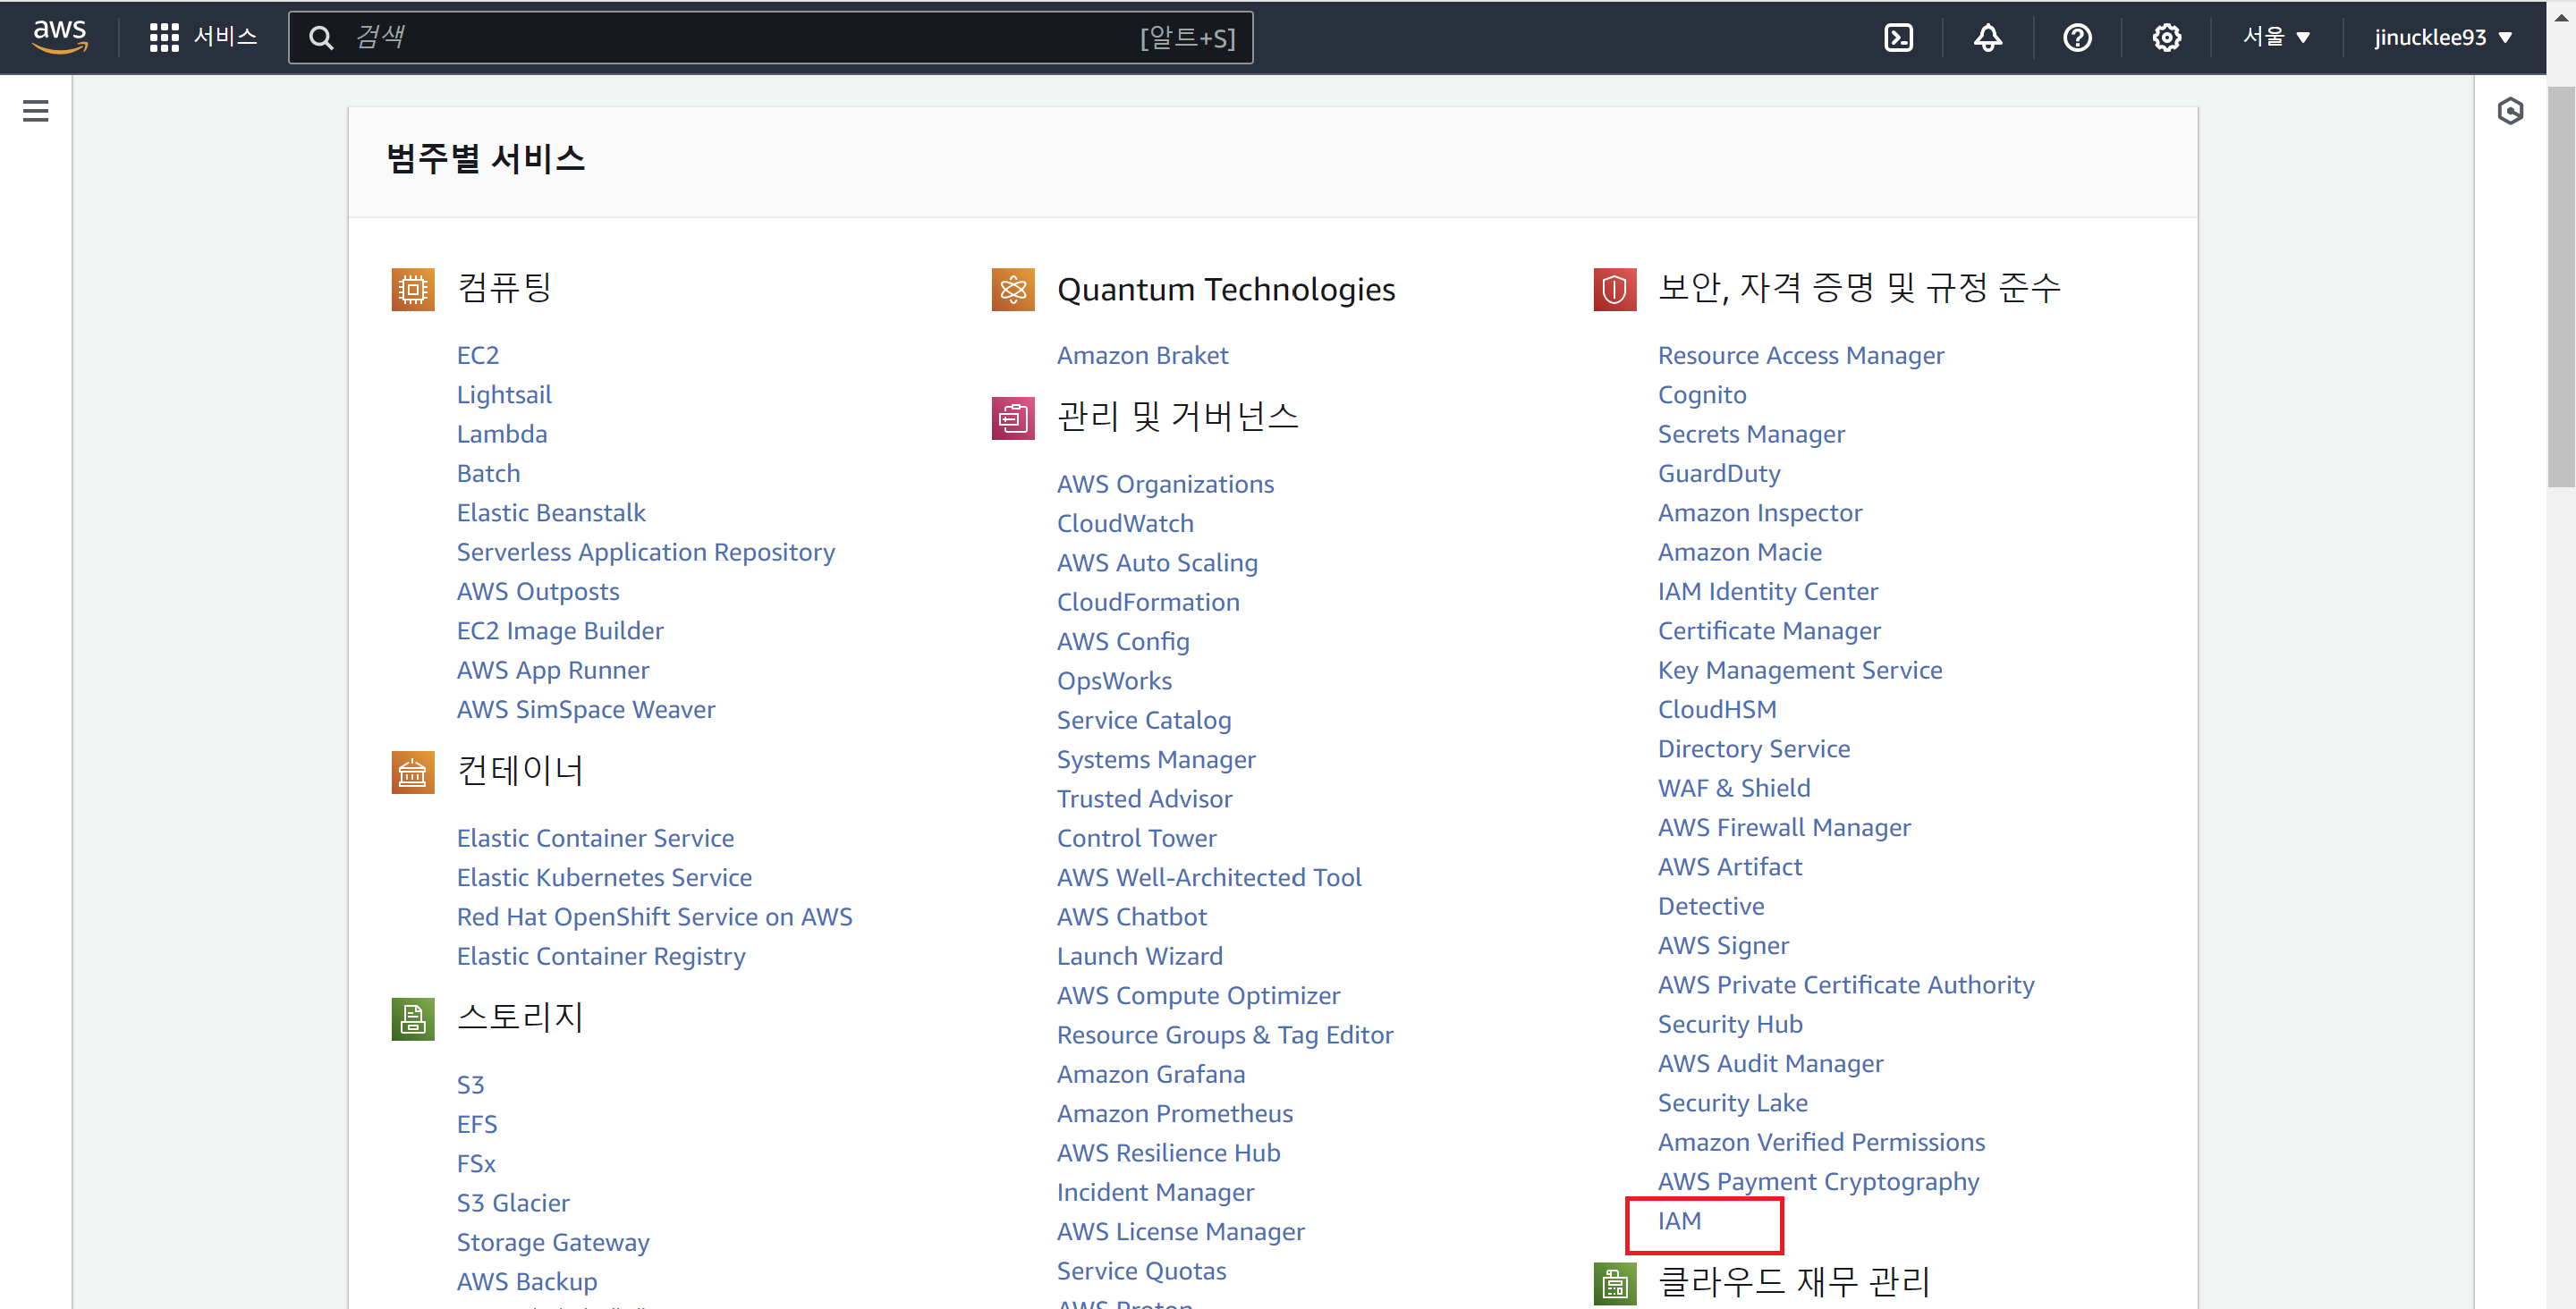2576x1309 pixels.
Task: Open the settings gear icon
Action: (x=2166, y=37)
